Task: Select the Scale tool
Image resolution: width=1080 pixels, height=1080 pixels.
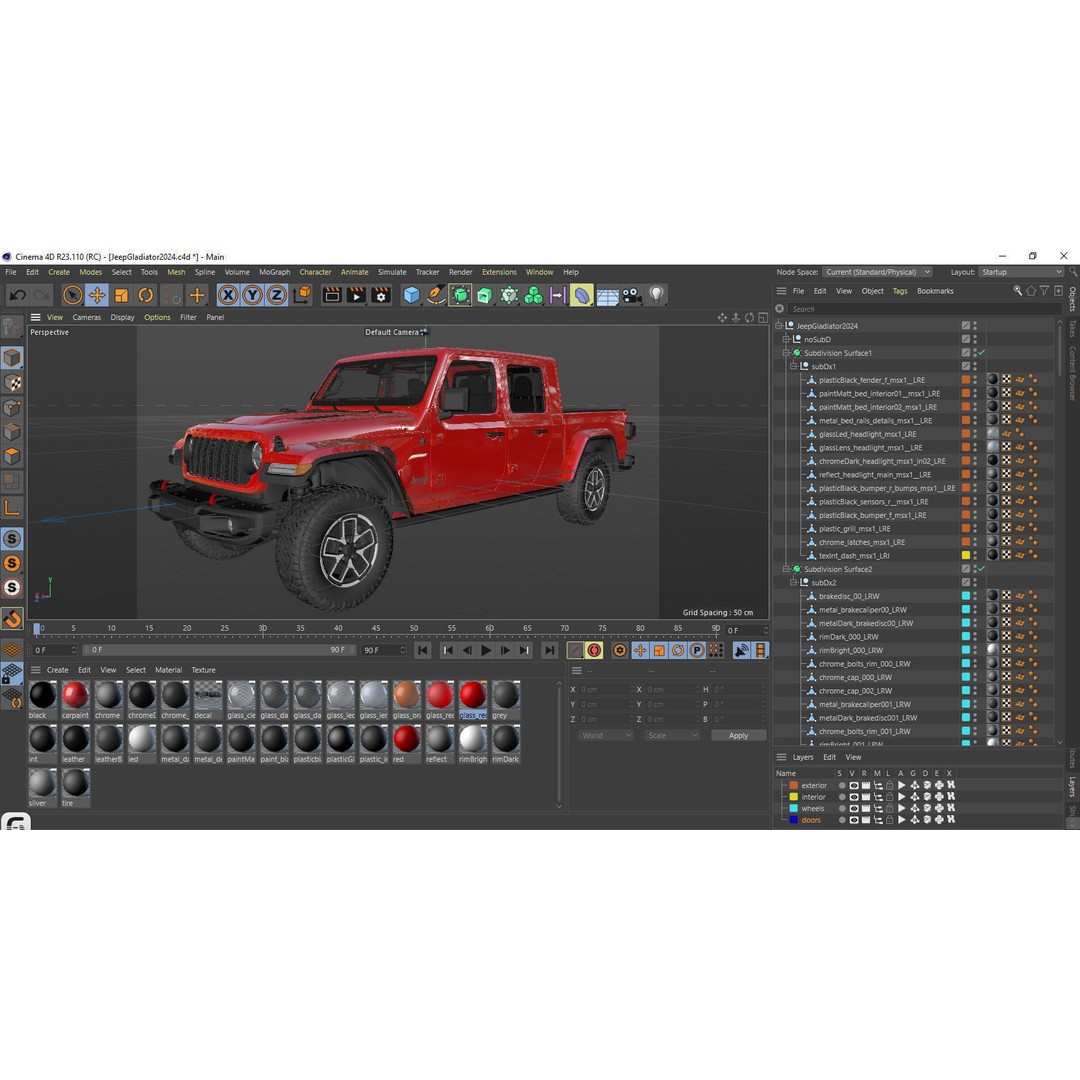Action: click(121, 294)
